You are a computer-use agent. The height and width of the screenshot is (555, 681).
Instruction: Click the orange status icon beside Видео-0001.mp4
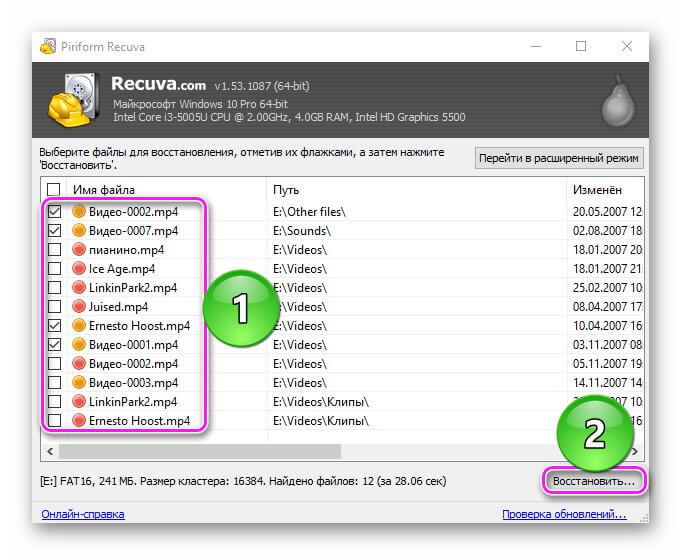79,344
